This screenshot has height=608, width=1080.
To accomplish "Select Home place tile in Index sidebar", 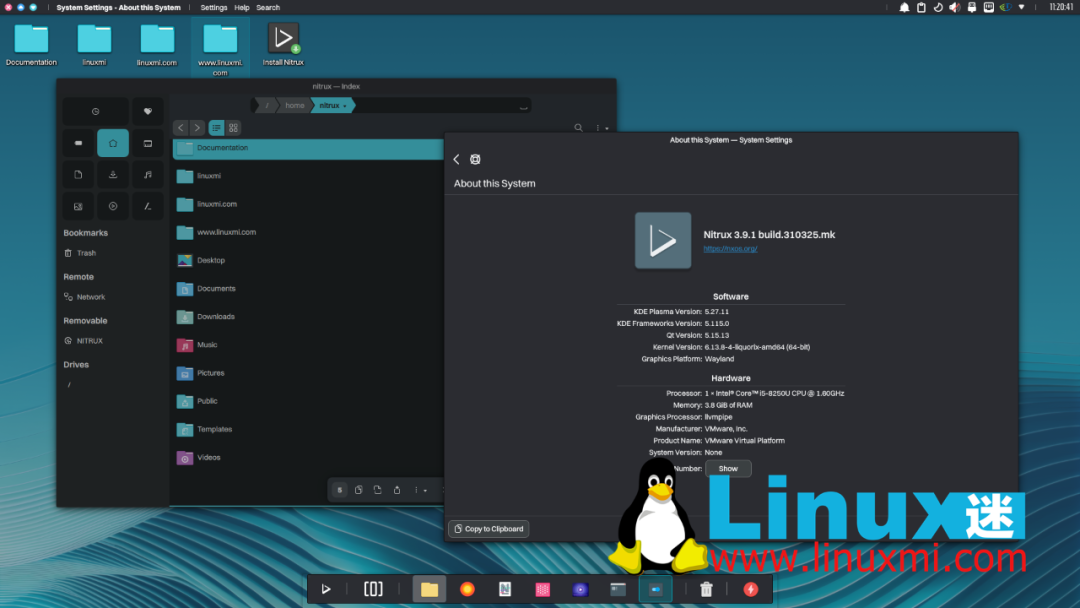I will point(113,143).
